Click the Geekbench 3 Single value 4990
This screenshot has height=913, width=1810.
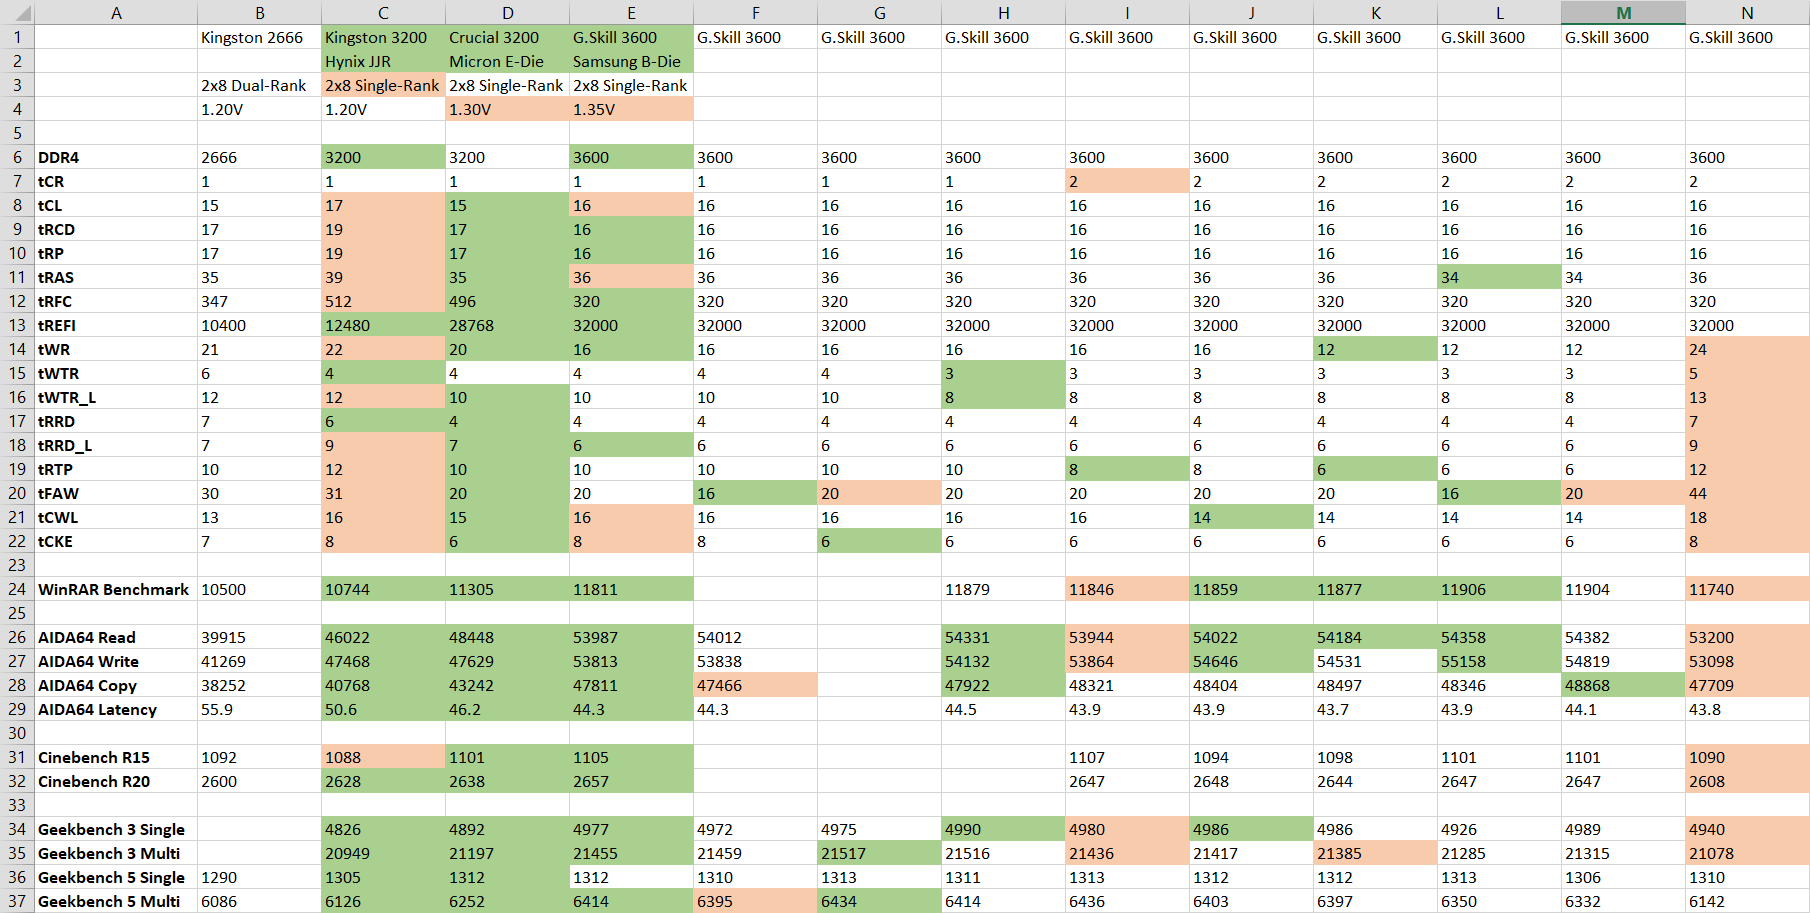tap(1003, 829)
